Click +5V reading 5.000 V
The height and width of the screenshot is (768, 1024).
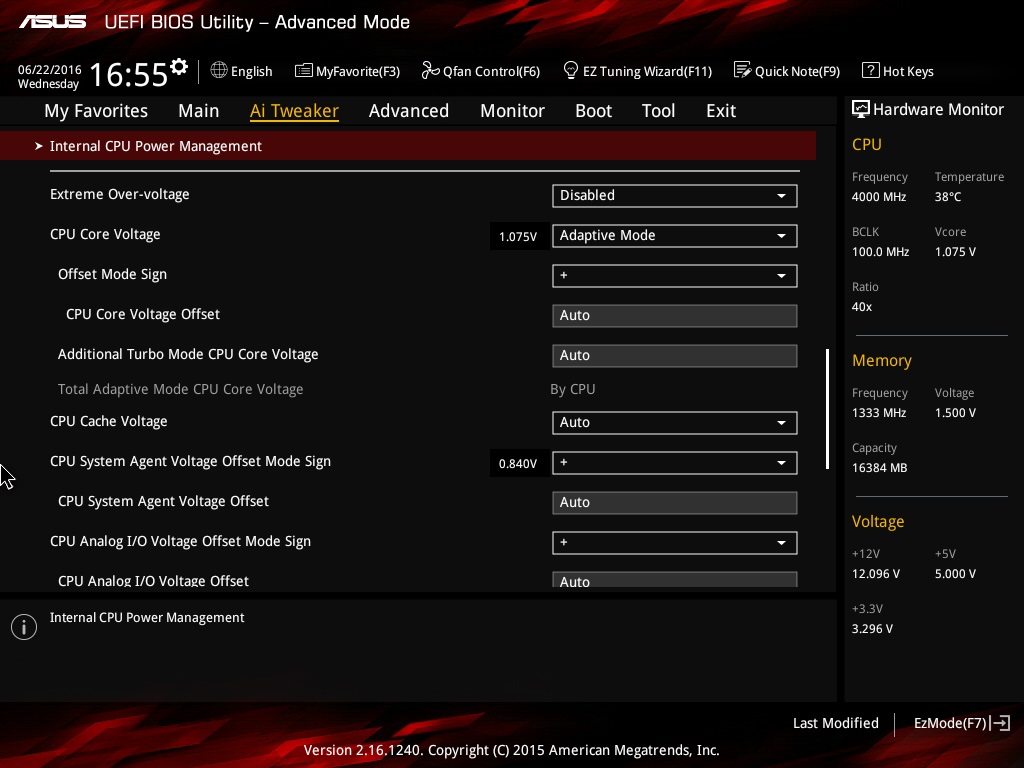[x=955, y=573]
